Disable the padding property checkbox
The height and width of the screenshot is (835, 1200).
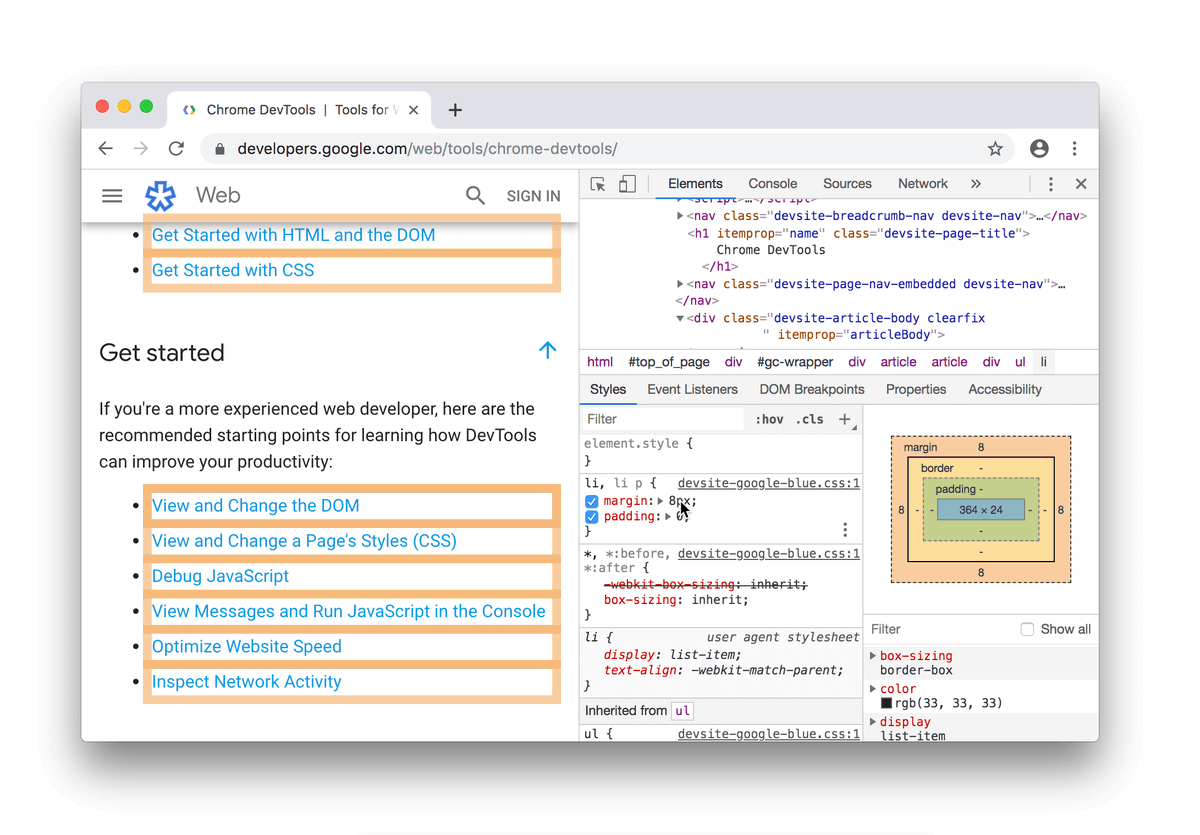point(592,517)
